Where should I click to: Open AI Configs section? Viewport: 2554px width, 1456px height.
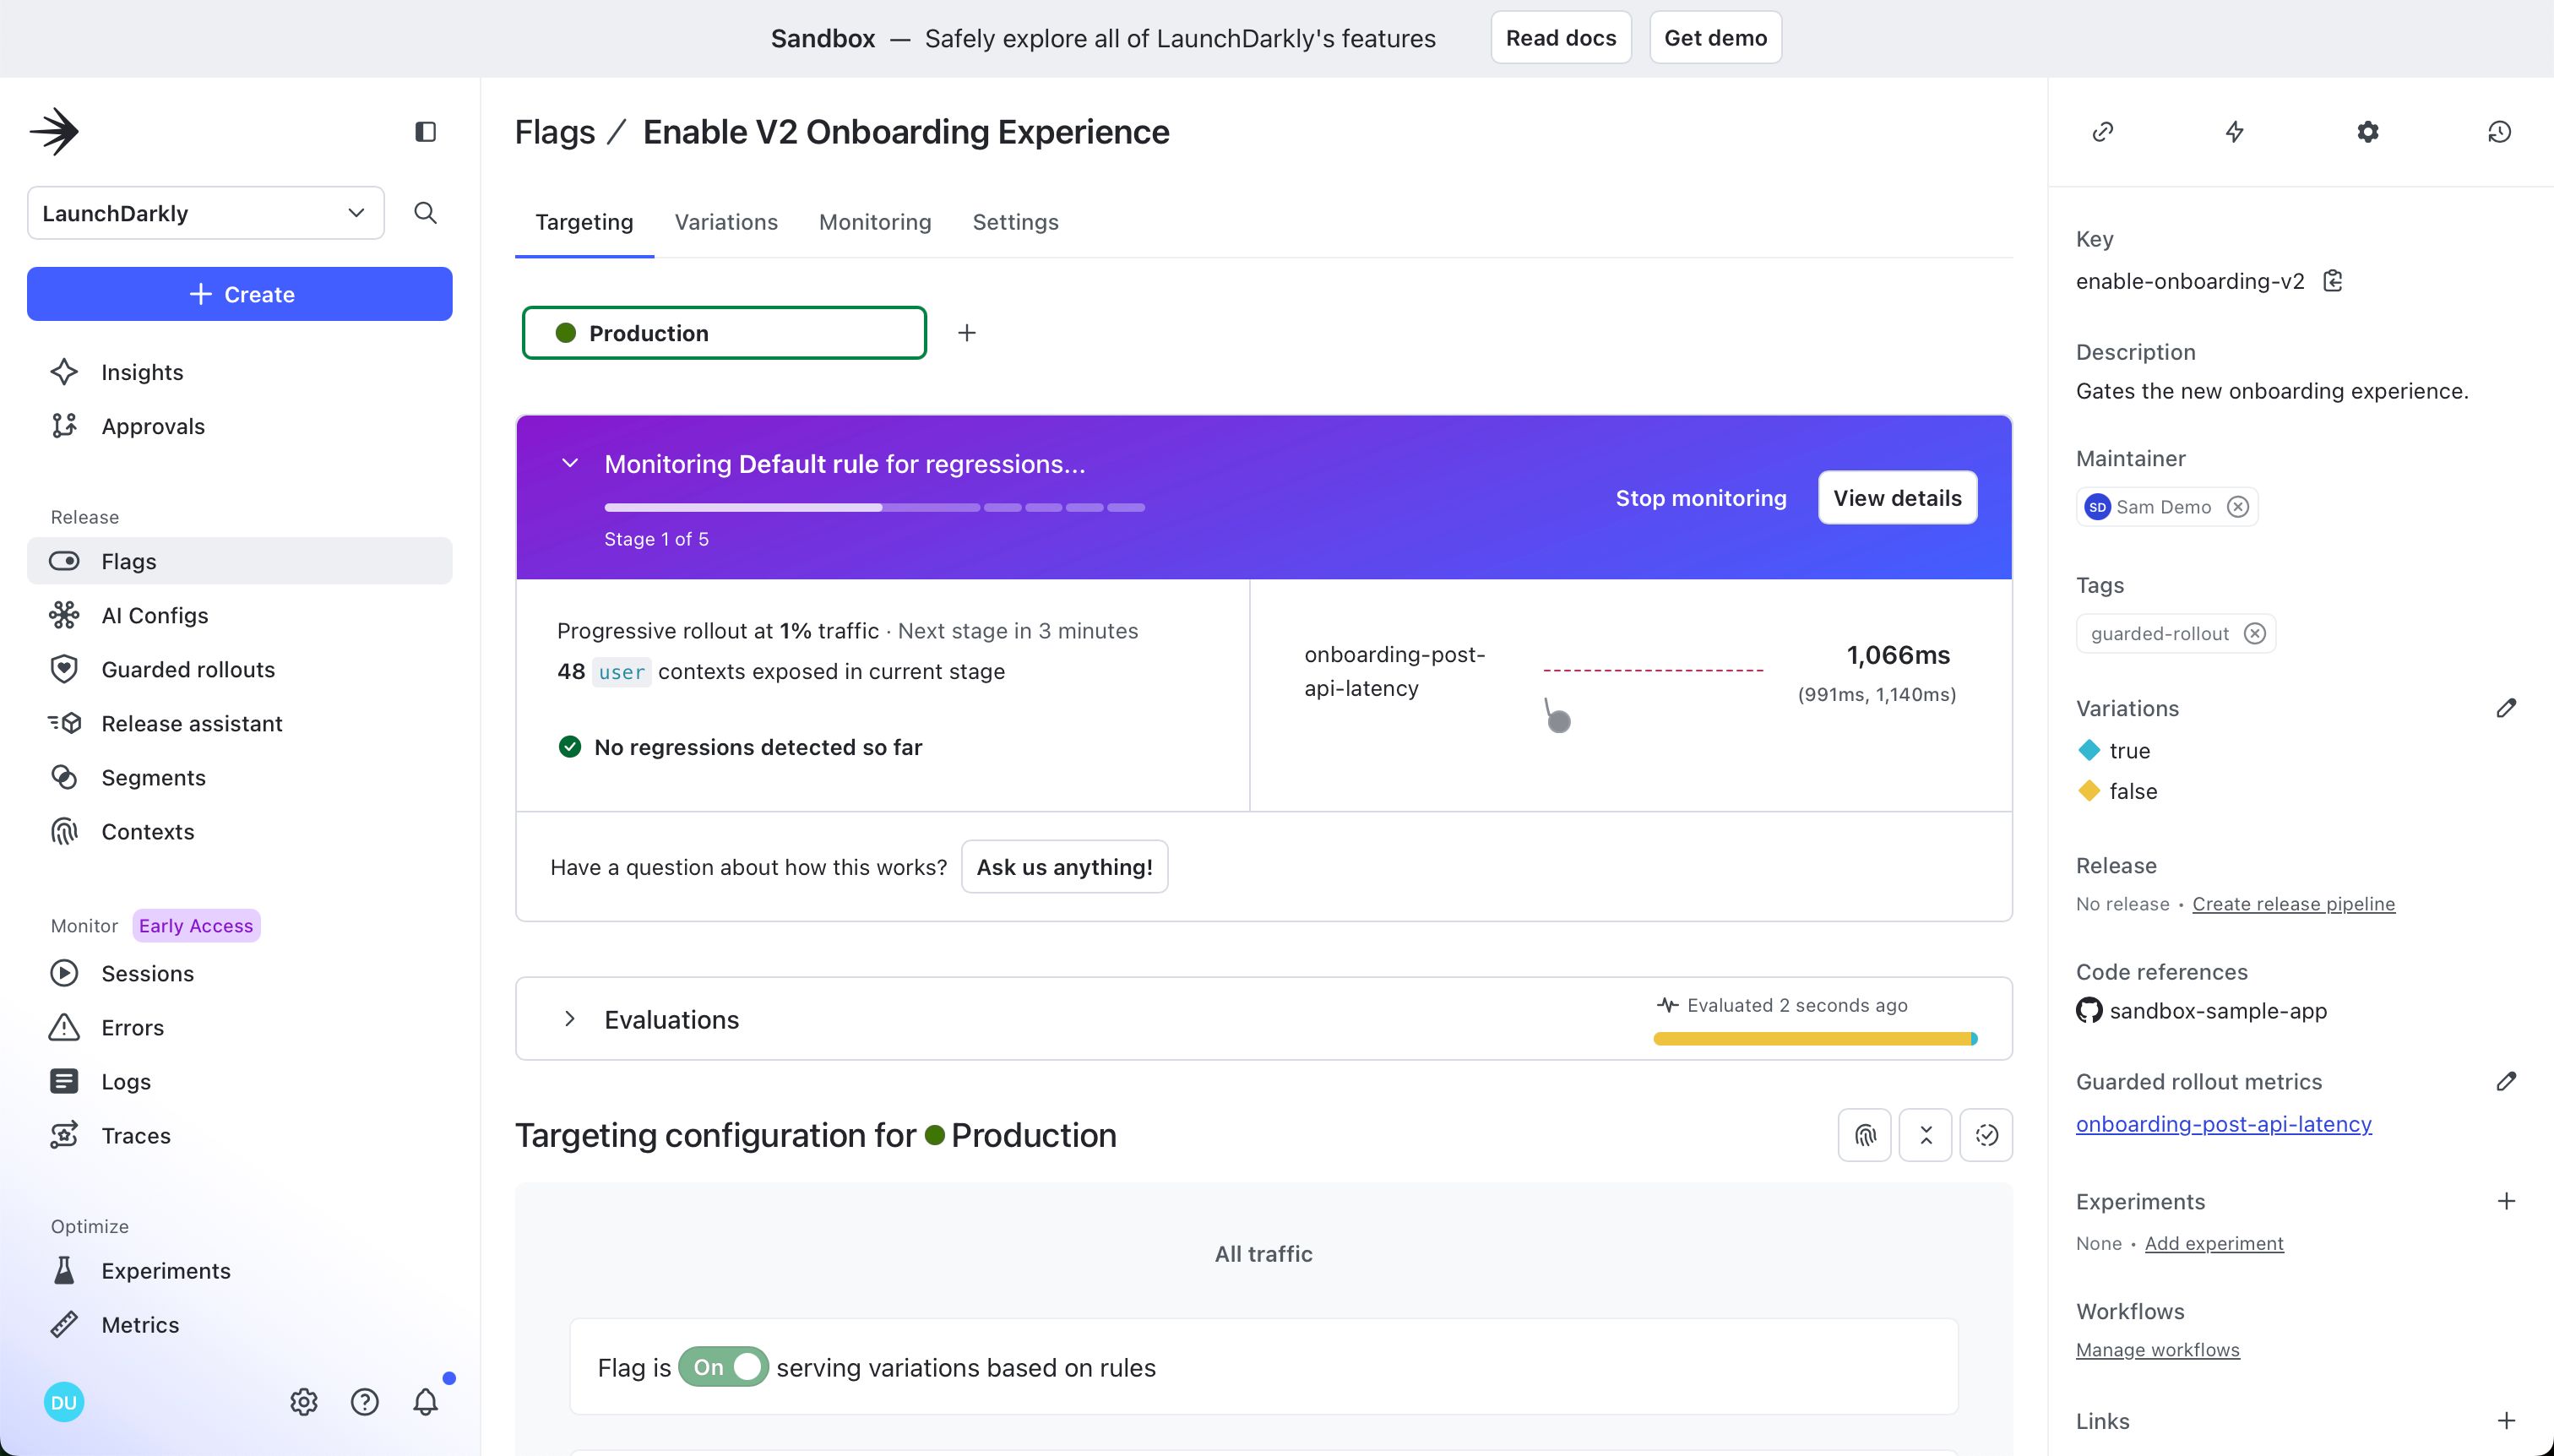click(239, 615)
